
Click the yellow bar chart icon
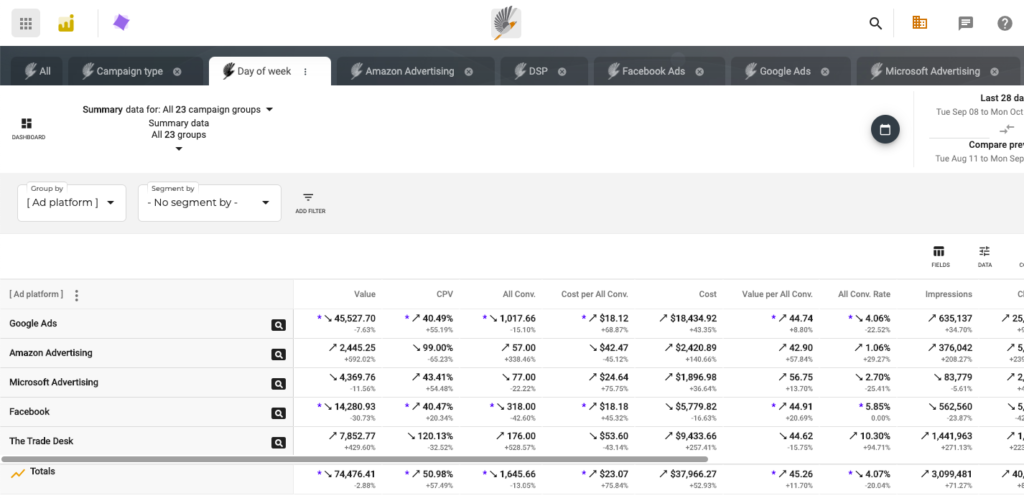click(x=67, y=22)
